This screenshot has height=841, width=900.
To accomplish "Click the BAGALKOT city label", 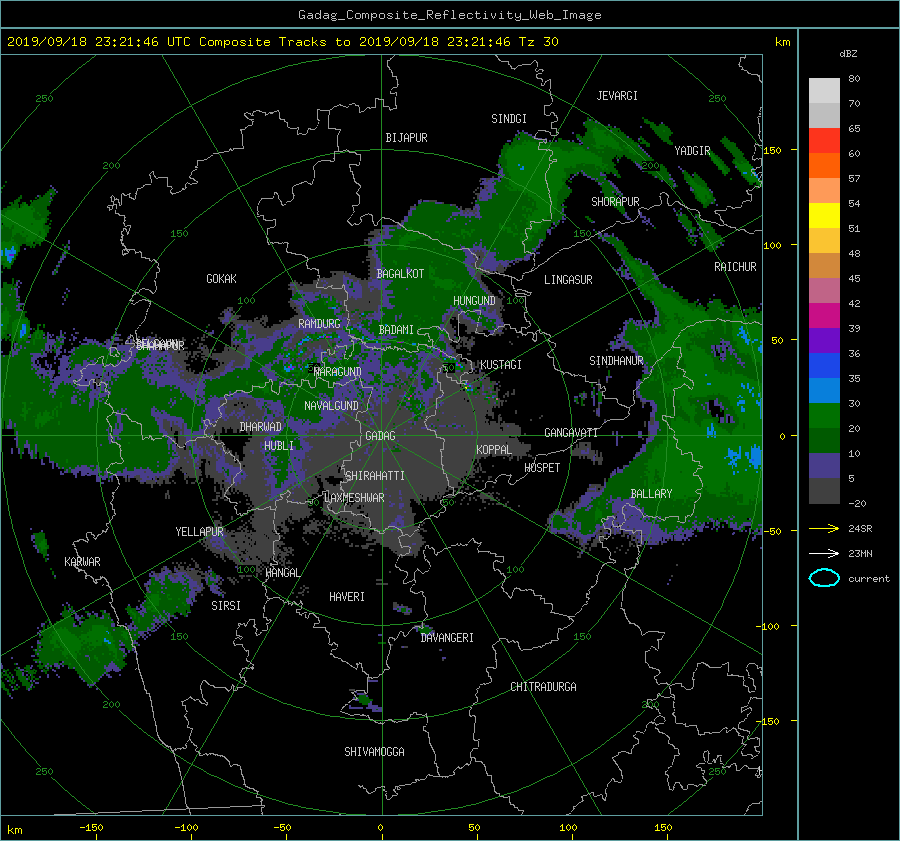I will pos(400,274).
